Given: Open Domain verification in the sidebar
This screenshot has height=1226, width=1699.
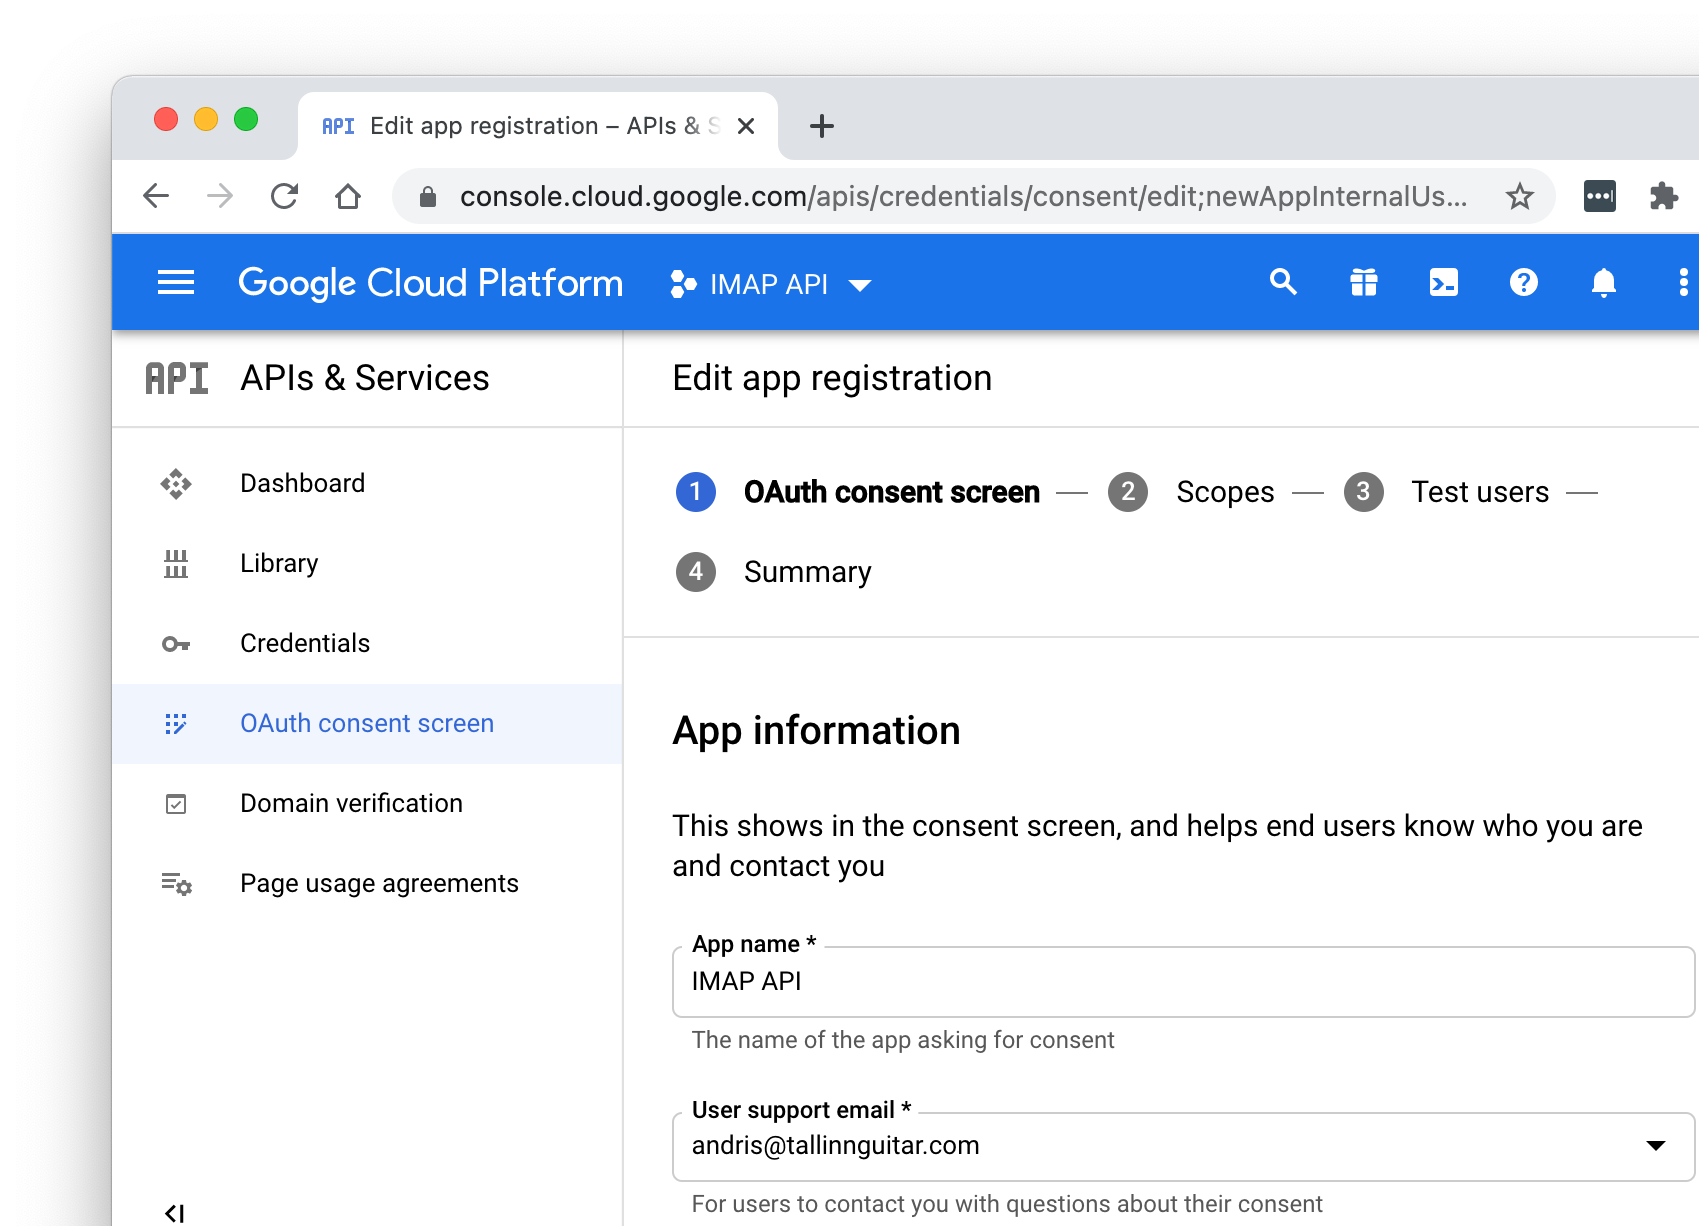Looking at the screenshot, I should 367,804.
